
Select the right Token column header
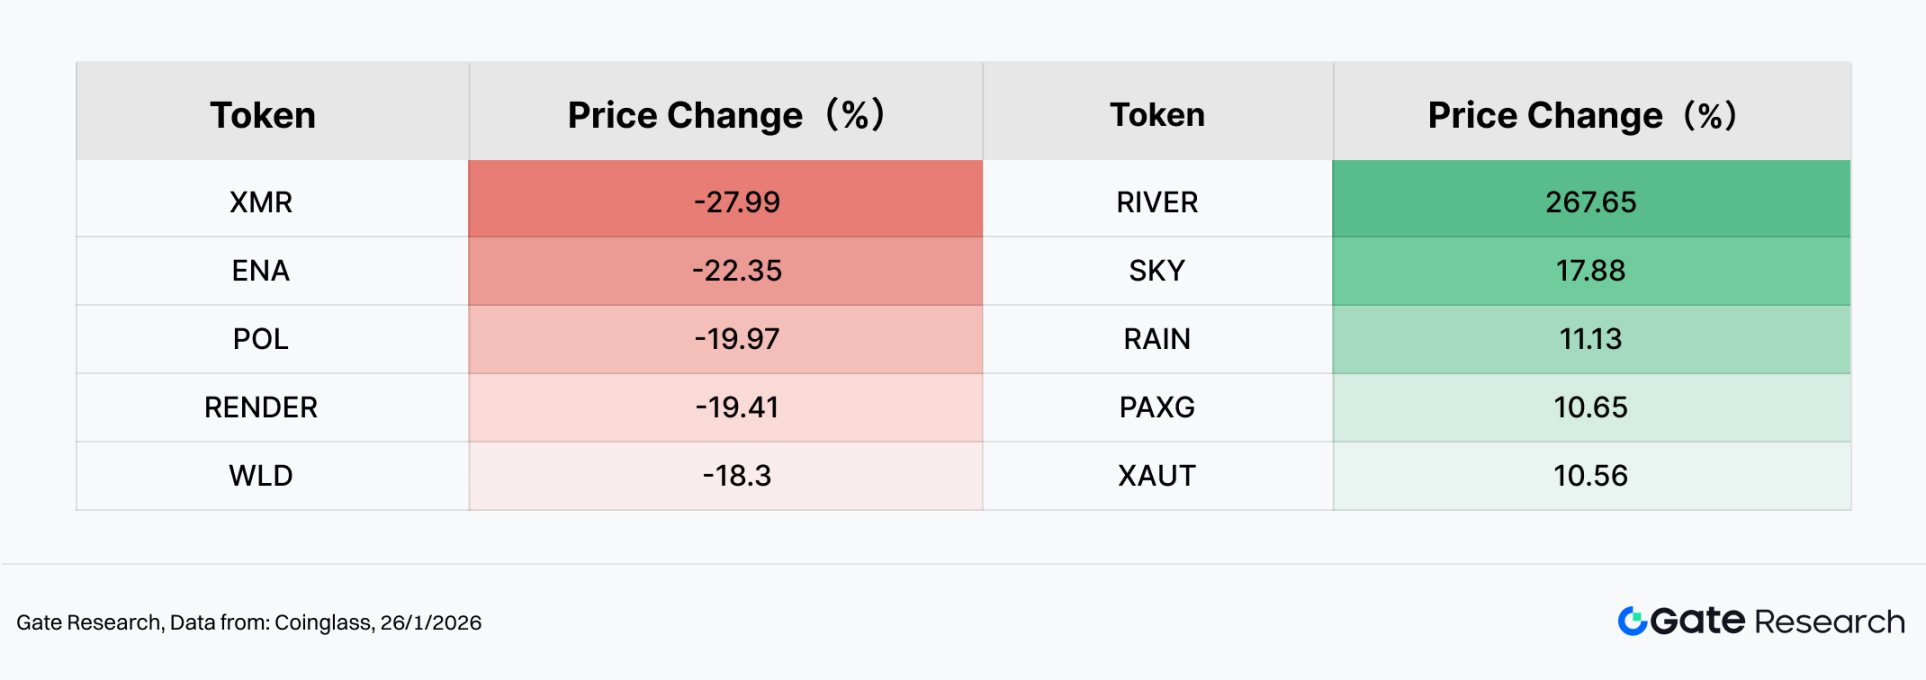(x=1157, y=115)
